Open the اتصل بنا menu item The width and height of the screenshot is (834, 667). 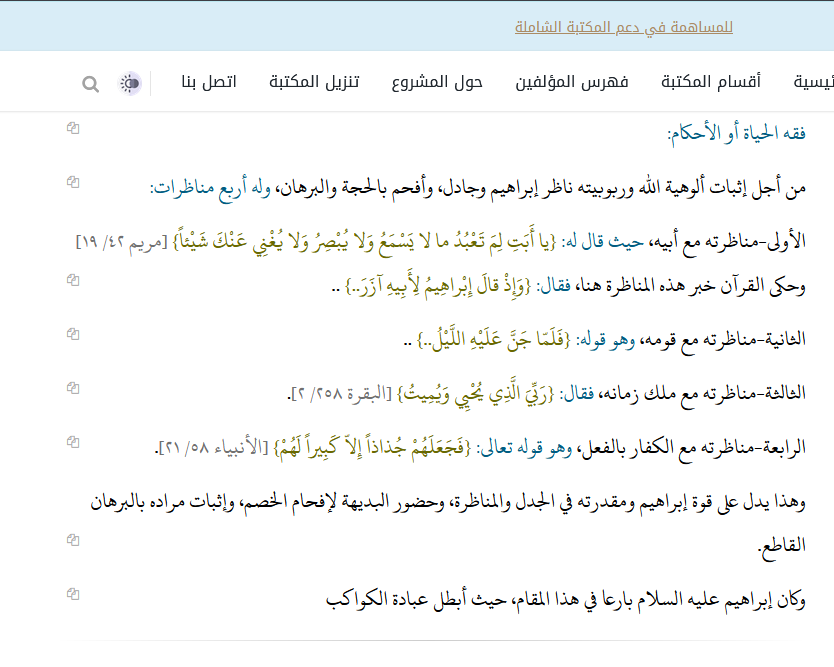pyautogui.click(x=209, y=82)
